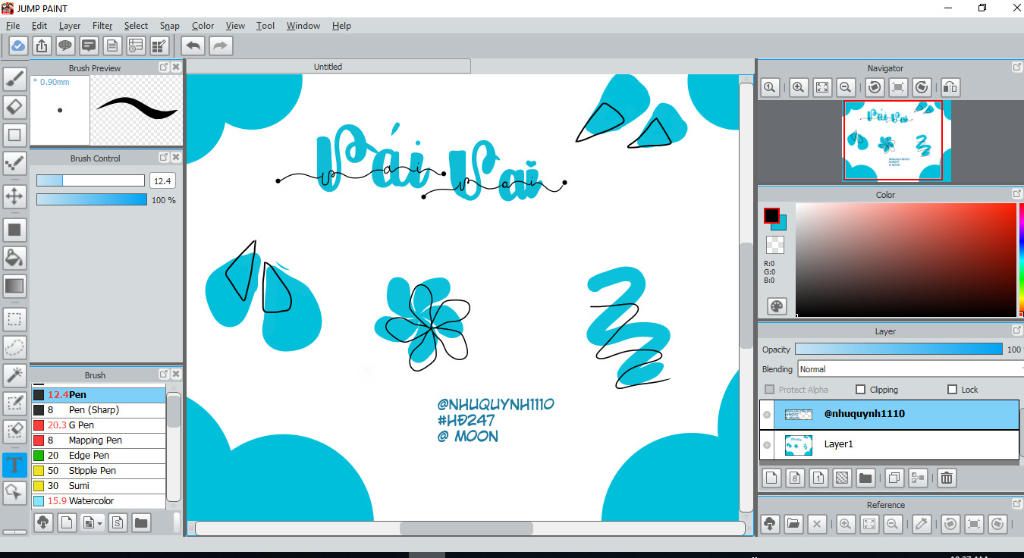Screen dimensions: 1024x558
Task: Select the rectangular Selection tool
Action: [14, 320]
